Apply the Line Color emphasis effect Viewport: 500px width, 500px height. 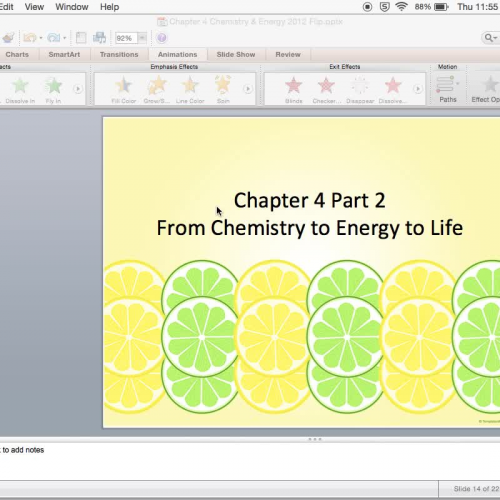190,89
